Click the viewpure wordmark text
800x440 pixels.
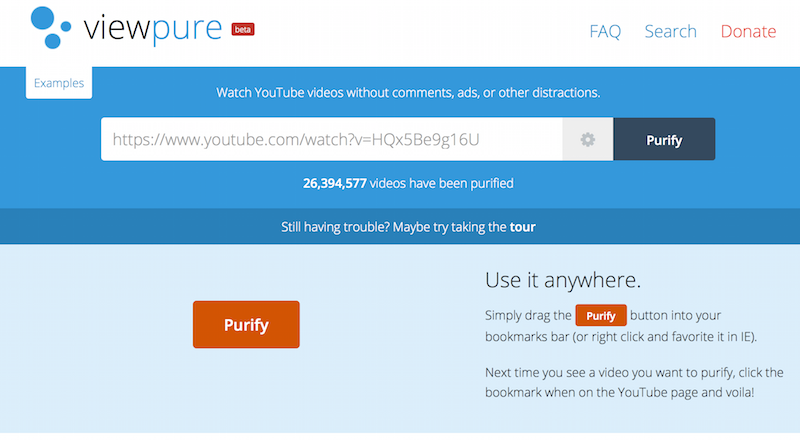[153, 29]
